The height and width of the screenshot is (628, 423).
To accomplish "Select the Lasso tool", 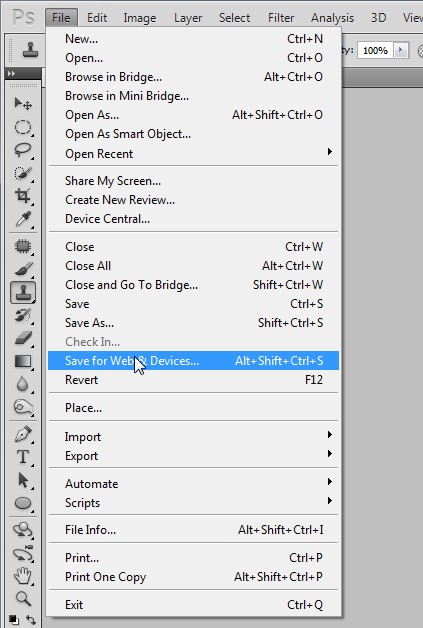I will click(23, 150).
